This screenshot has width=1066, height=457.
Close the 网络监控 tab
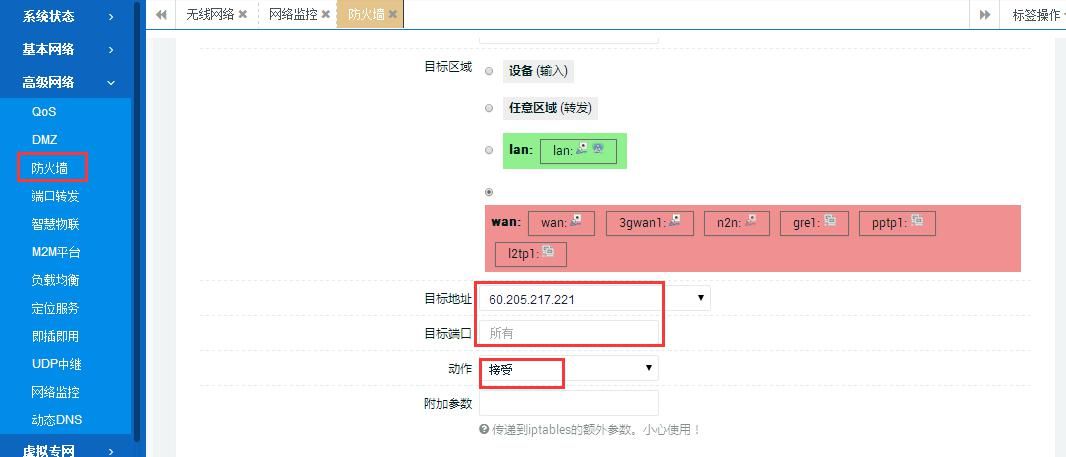[x=326, y=15]
